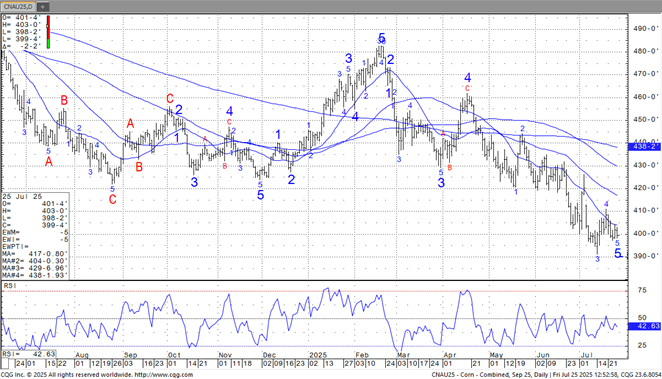The image size is (662, 379).
Task: Click the 25 level label on the RSI scale
Action: (x=642, y=345)
